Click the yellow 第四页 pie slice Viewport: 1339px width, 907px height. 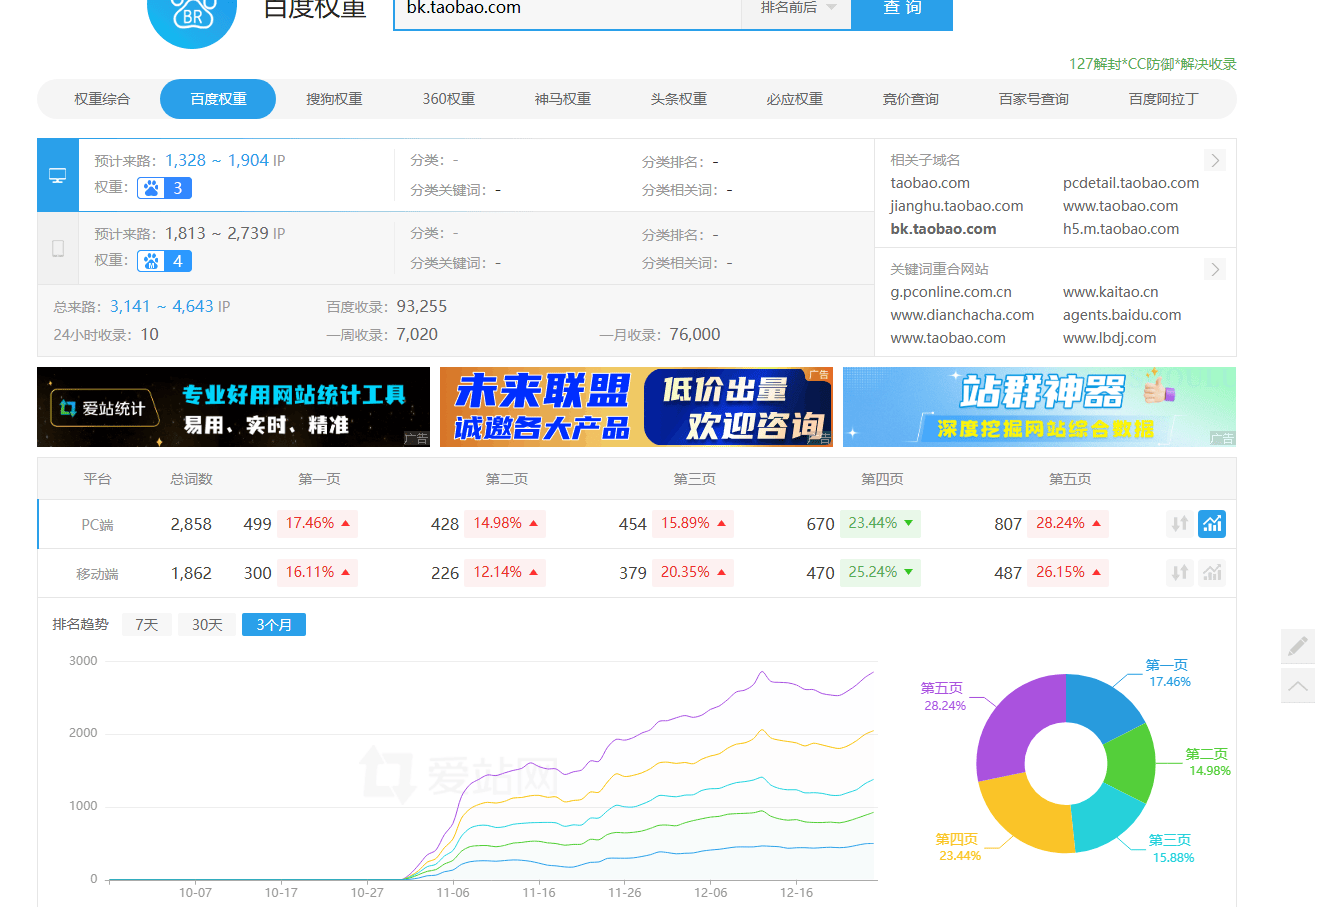[1024, 814]
